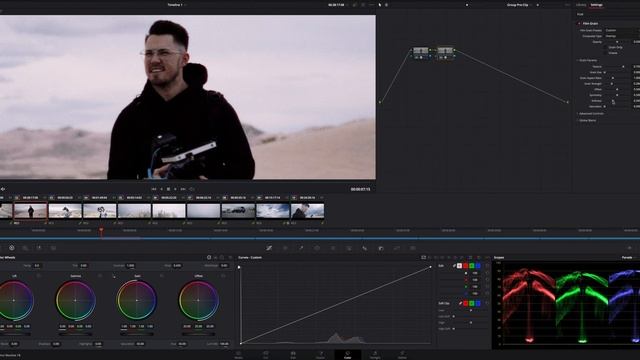Open the Sizing palette
The height and width of the screenshot is (360, 640).
pos(396,248)
